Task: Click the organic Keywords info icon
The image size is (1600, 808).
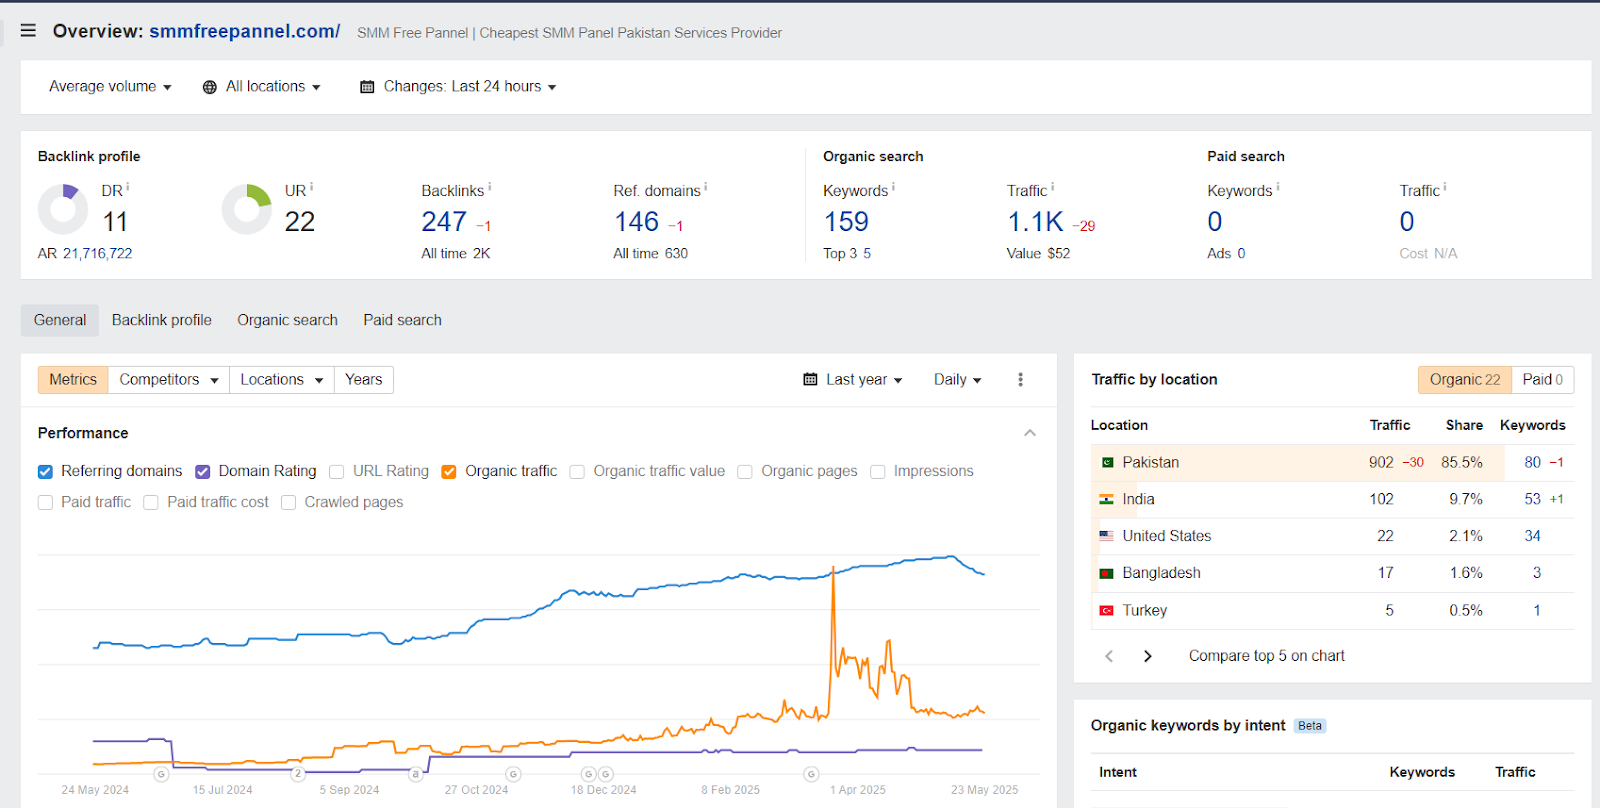Action: pos(894,187)
